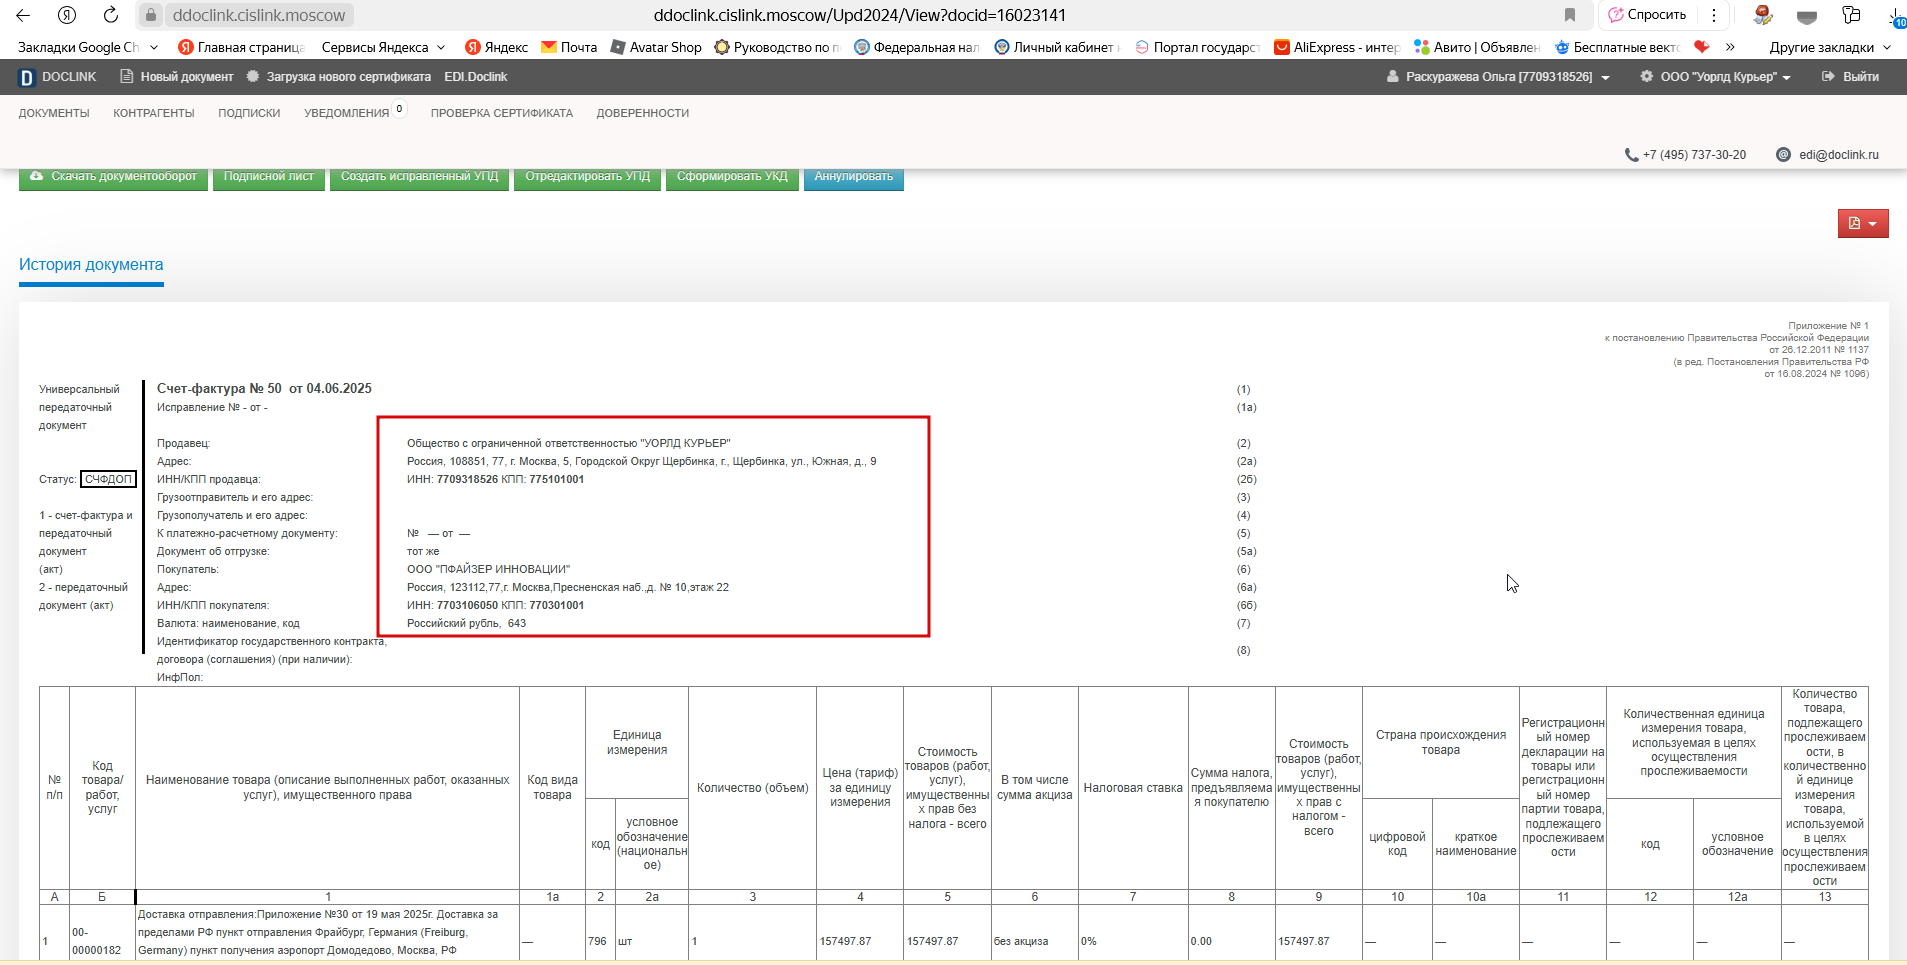The image size is (1907, 965).
Task: Open the red heart bookmark icon
Action: coord(1701,47)
